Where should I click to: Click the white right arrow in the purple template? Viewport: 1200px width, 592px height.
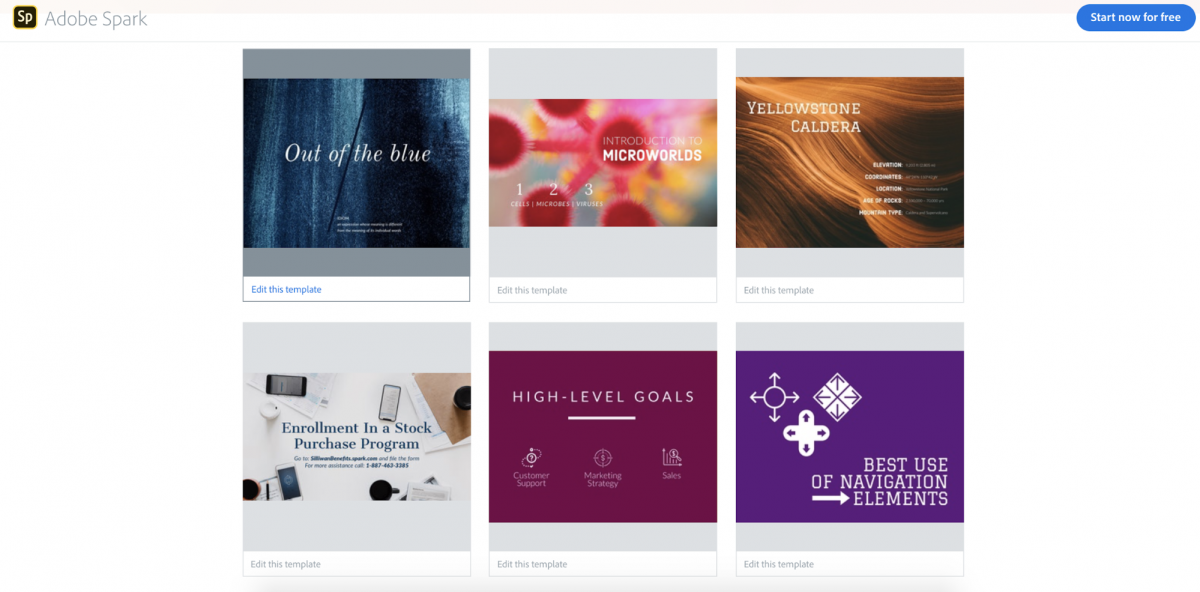pyautogui.click(x=830, y=498)
